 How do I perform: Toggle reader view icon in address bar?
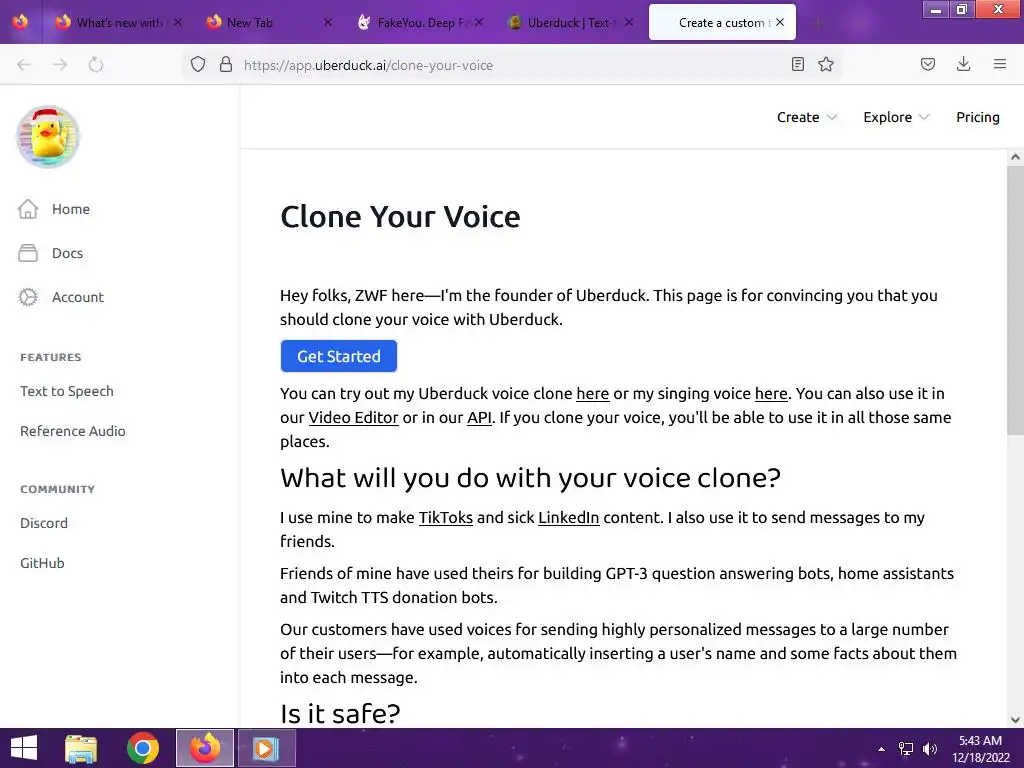click(x=797, y=64)
